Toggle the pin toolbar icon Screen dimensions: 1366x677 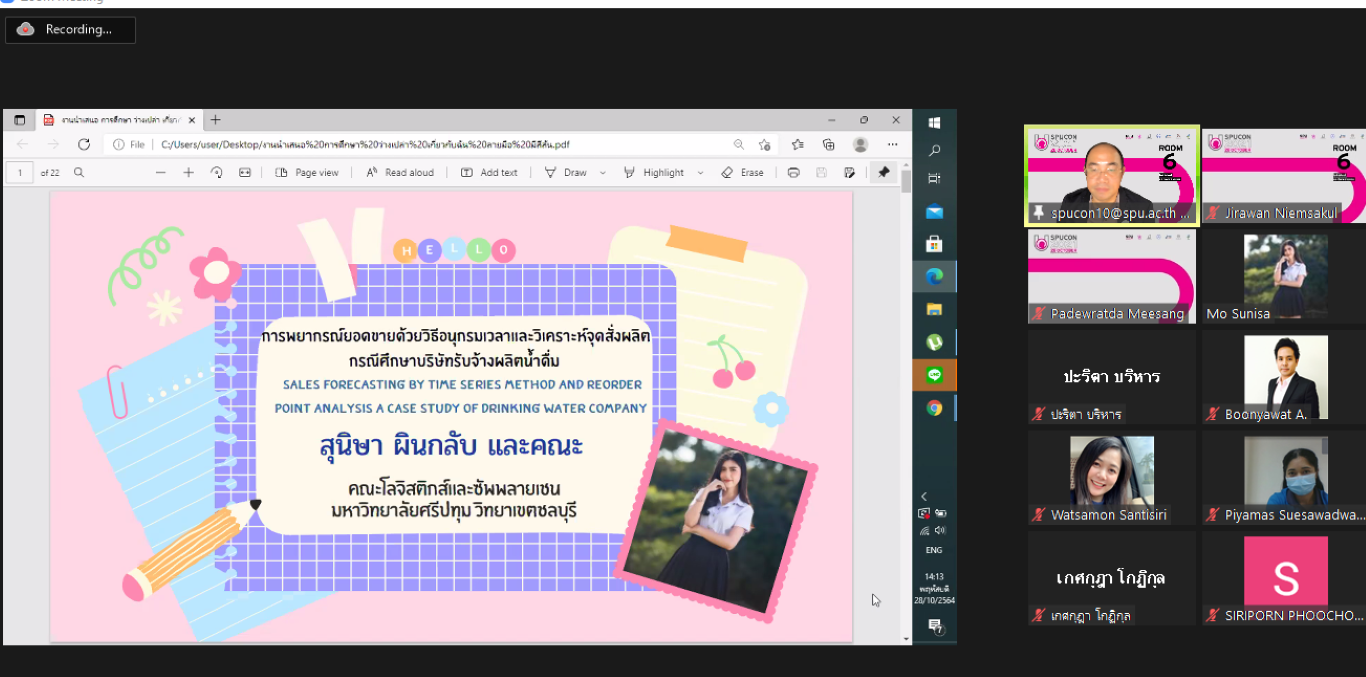tap(884, 172)
